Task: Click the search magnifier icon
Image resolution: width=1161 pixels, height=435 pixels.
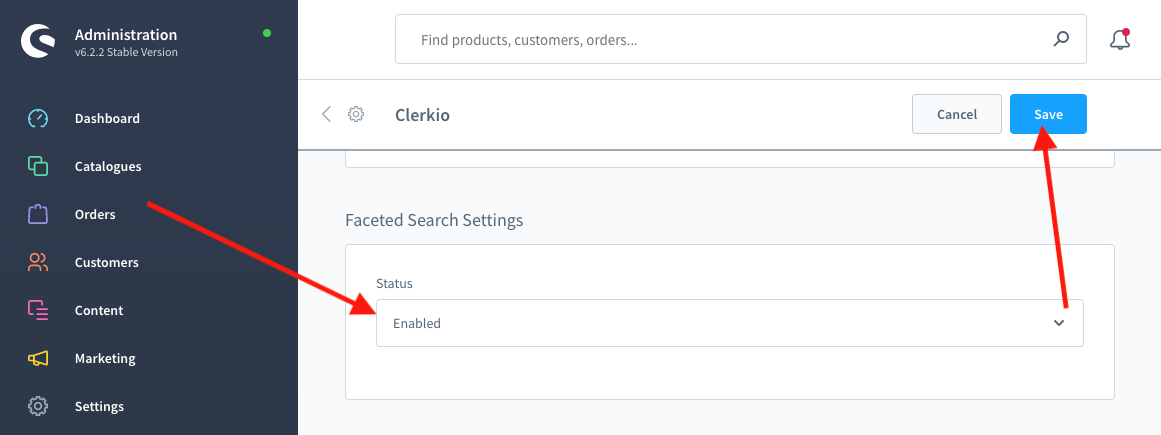Action: click(x=1062, y=40)
